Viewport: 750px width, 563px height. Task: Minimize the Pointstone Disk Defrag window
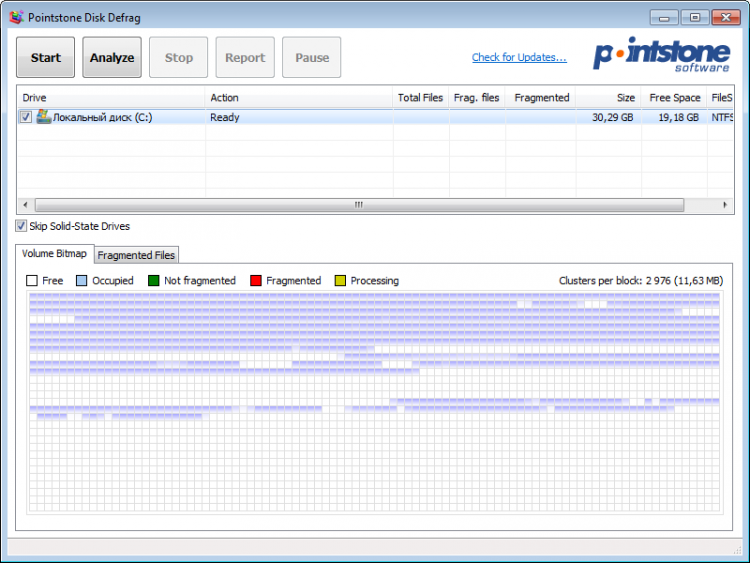click(x=664, y=18)
